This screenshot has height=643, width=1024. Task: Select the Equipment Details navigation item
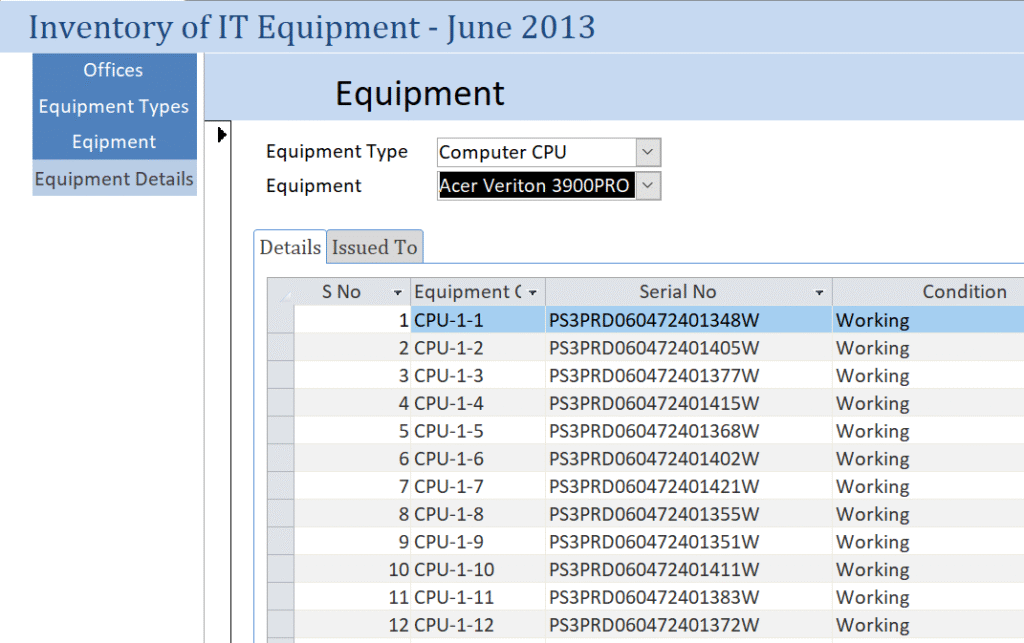[x=114, y=179]
